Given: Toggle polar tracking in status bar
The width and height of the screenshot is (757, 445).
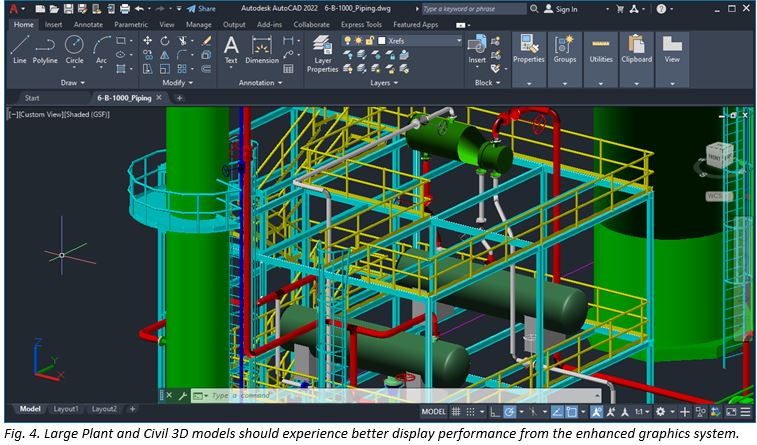Looking at the screenshot, I should pos(509,412).
